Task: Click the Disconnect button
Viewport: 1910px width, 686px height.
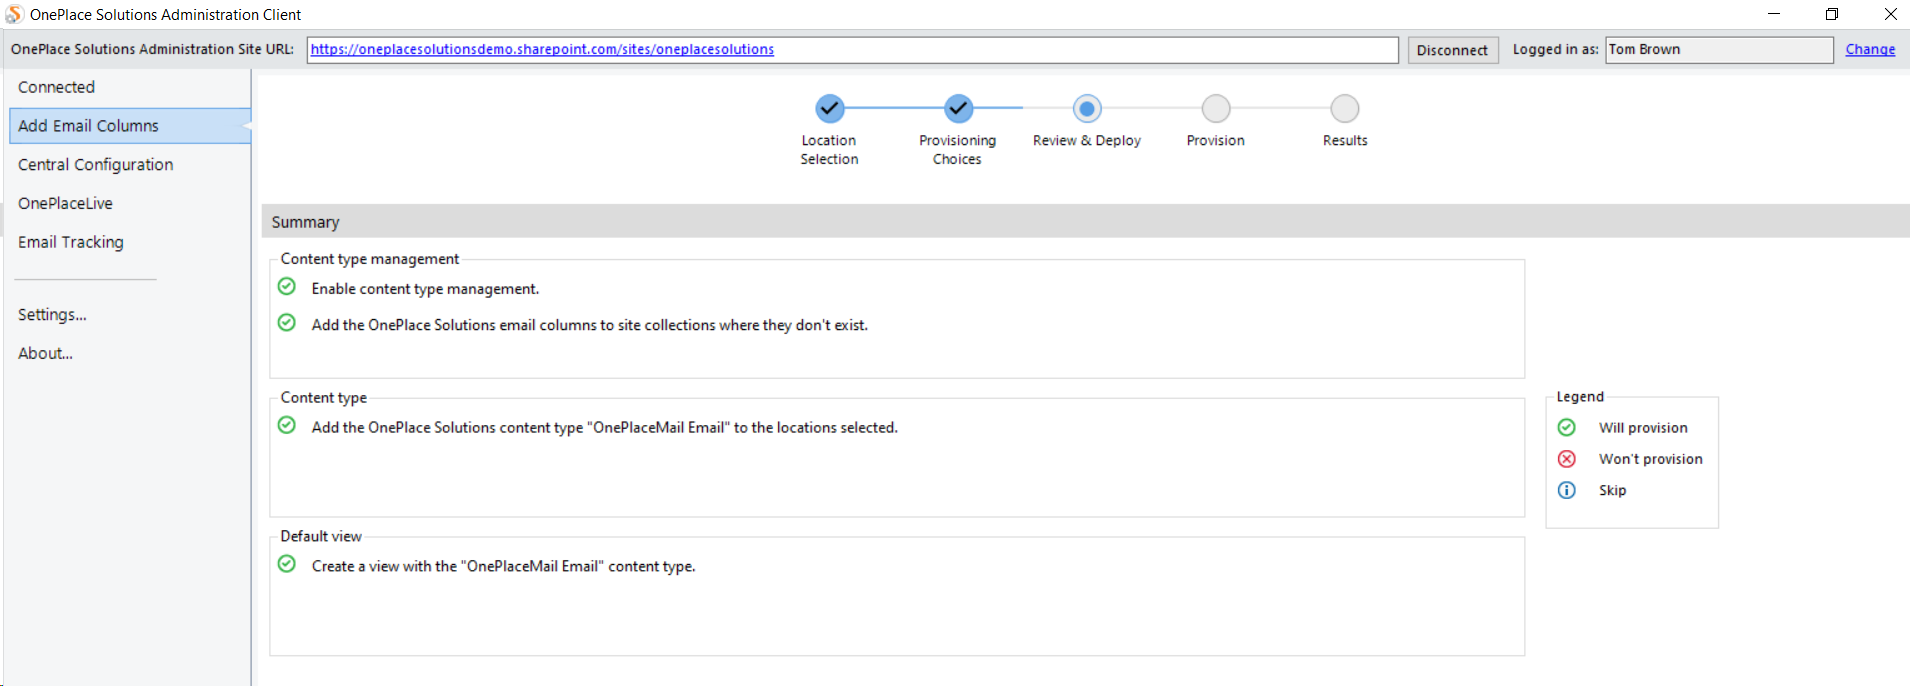Action: pos(1453,50)
